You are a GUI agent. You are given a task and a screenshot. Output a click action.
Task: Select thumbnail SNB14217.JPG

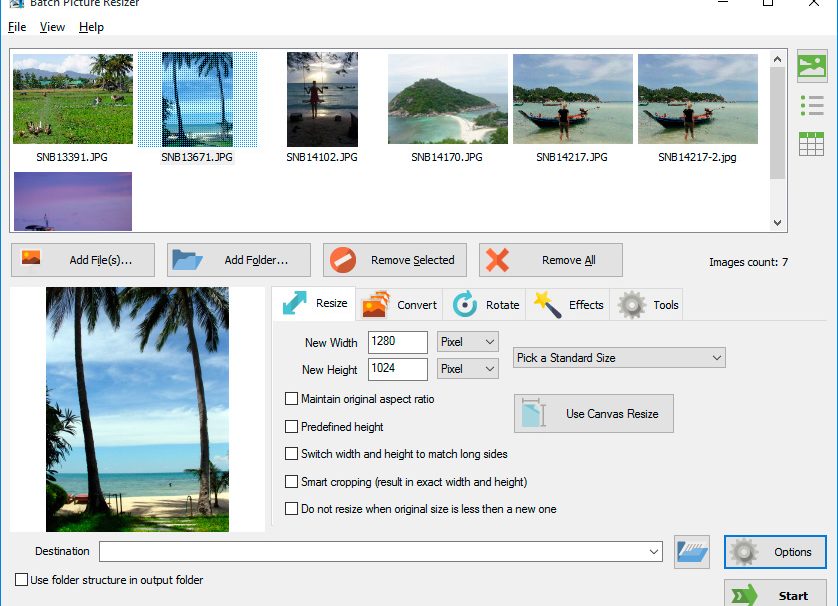tap(573, 99)
